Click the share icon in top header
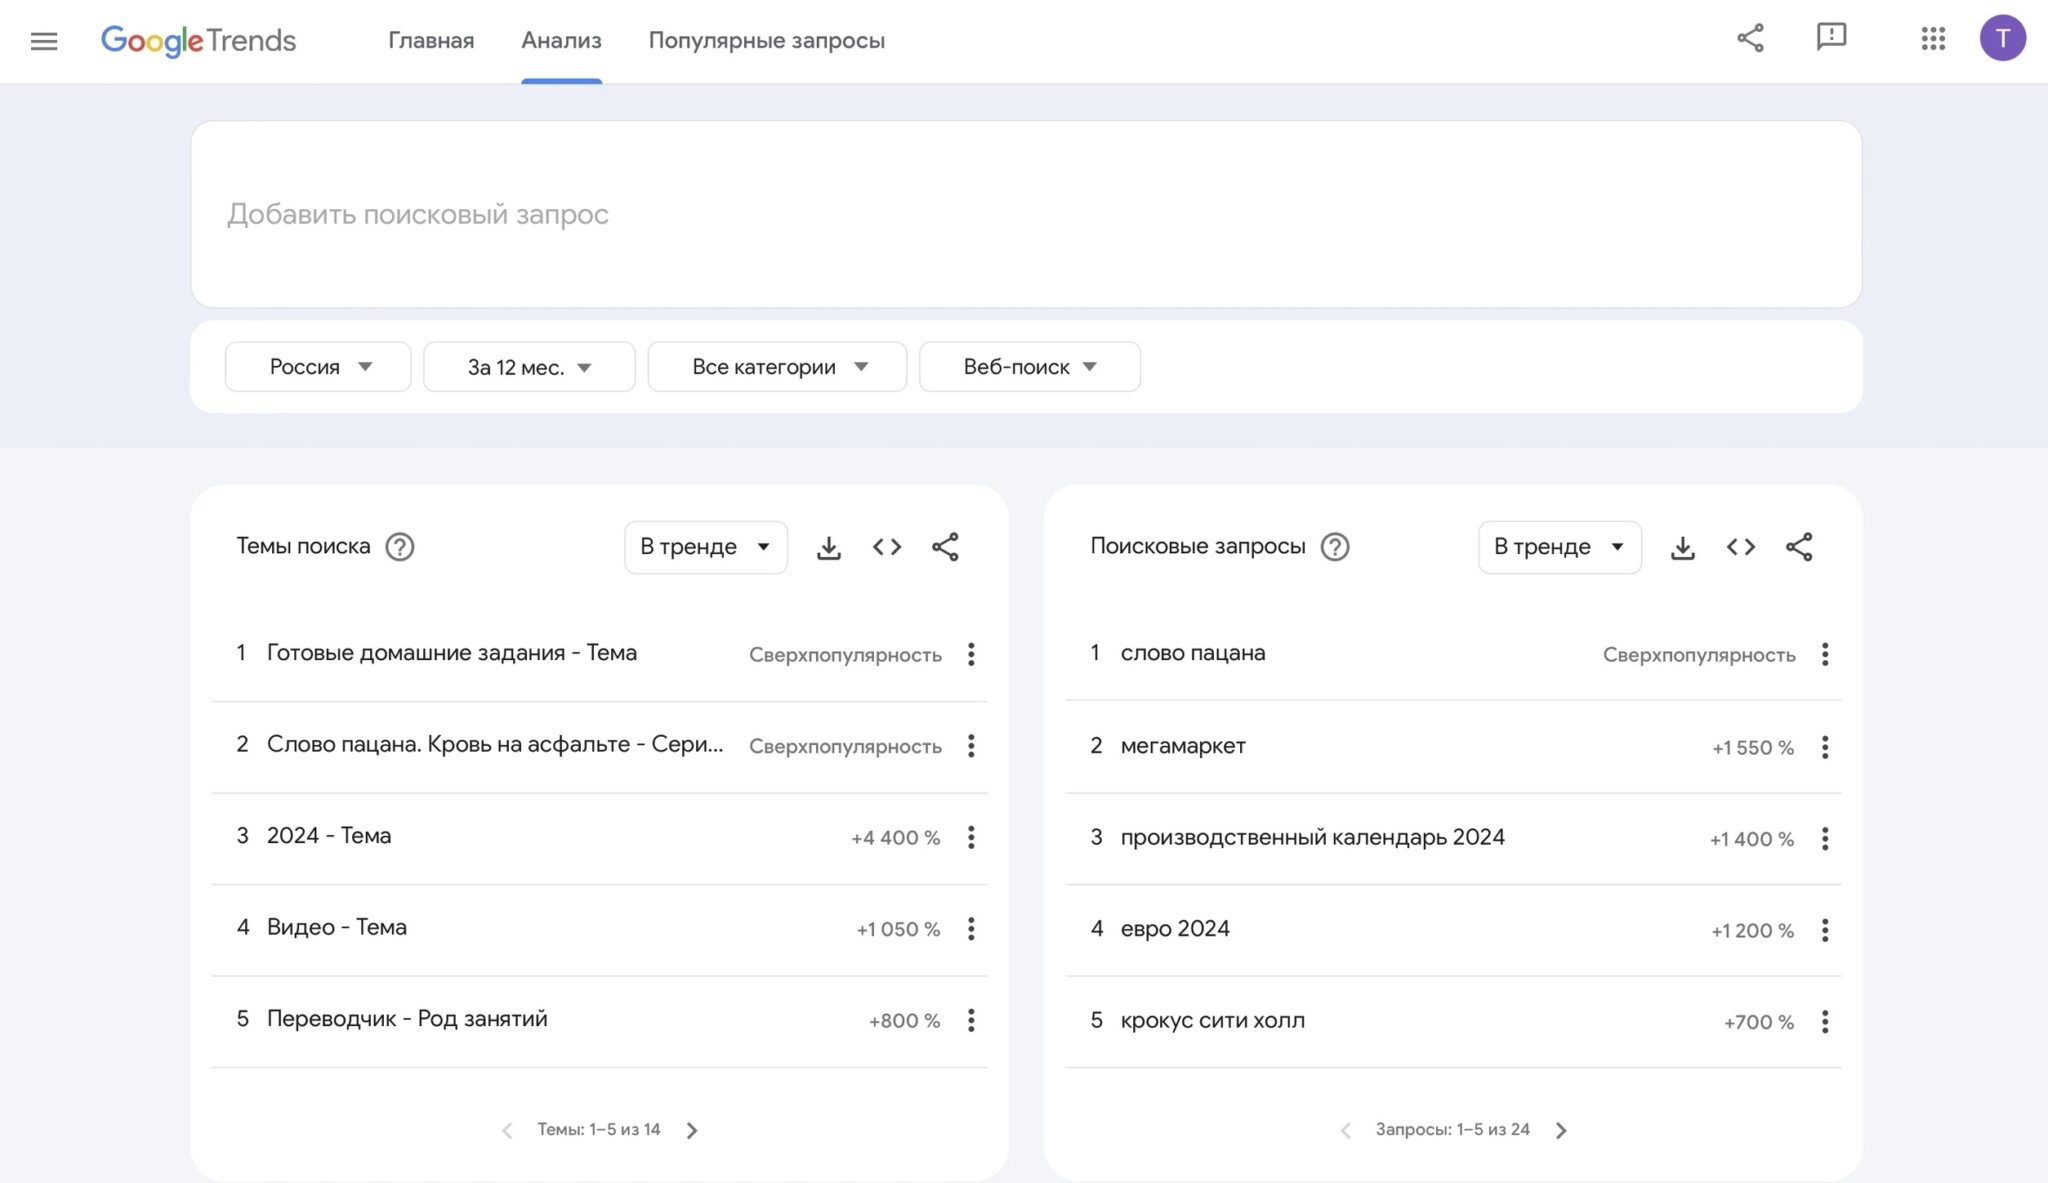2048x1183 pixels. pos(1750,39)
